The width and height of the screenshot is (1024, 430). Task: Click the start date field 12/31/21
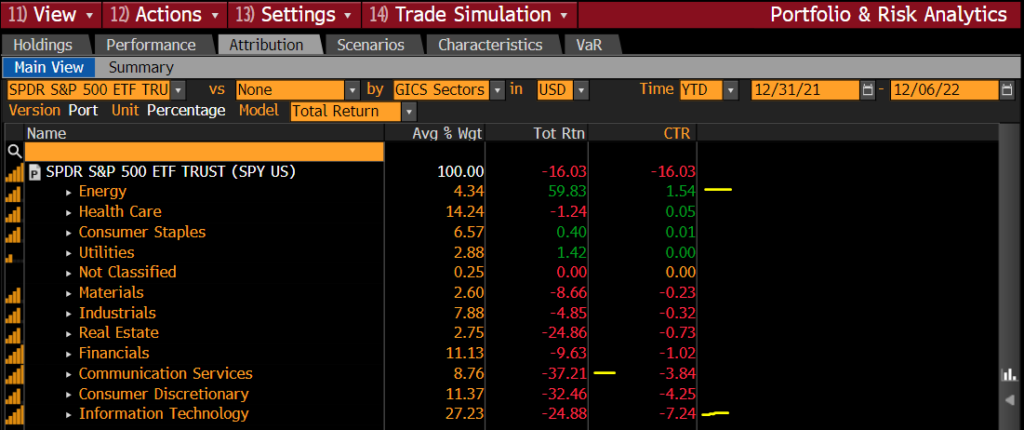[805, 90]
